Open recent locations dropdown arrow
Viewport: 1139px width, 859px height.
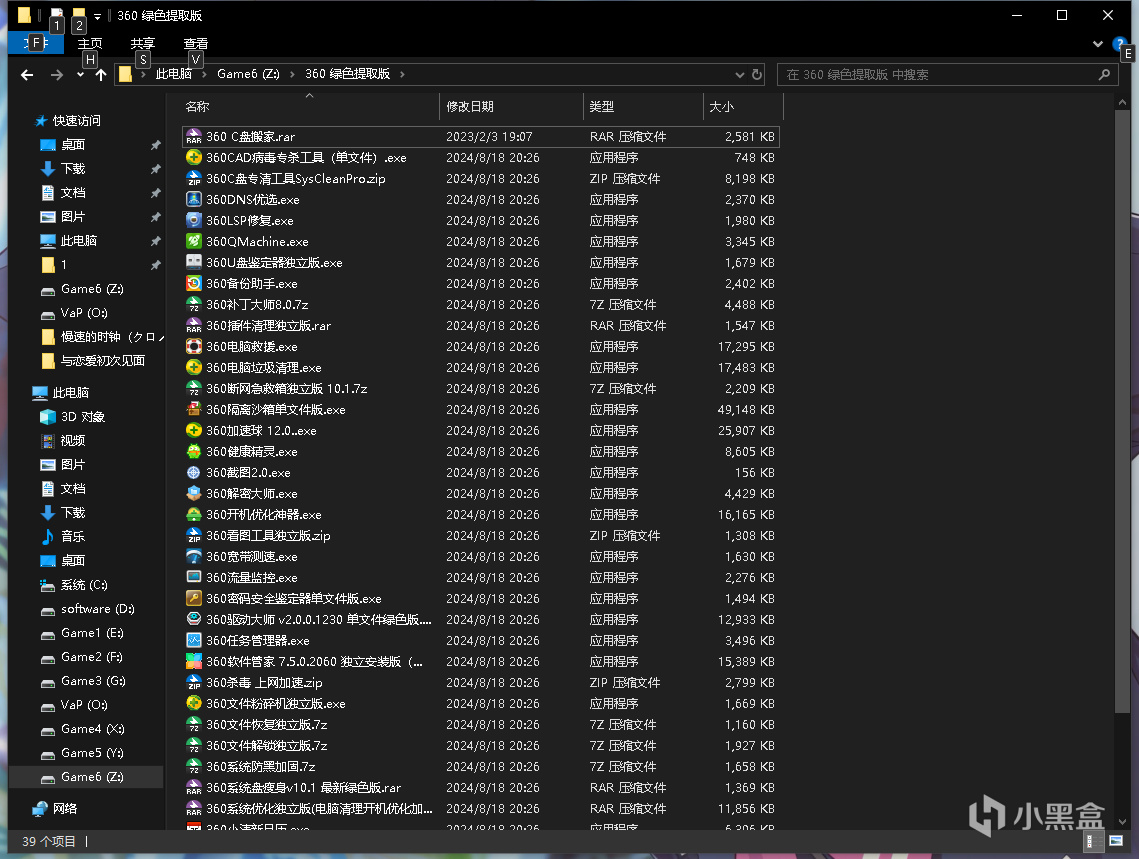81,75
